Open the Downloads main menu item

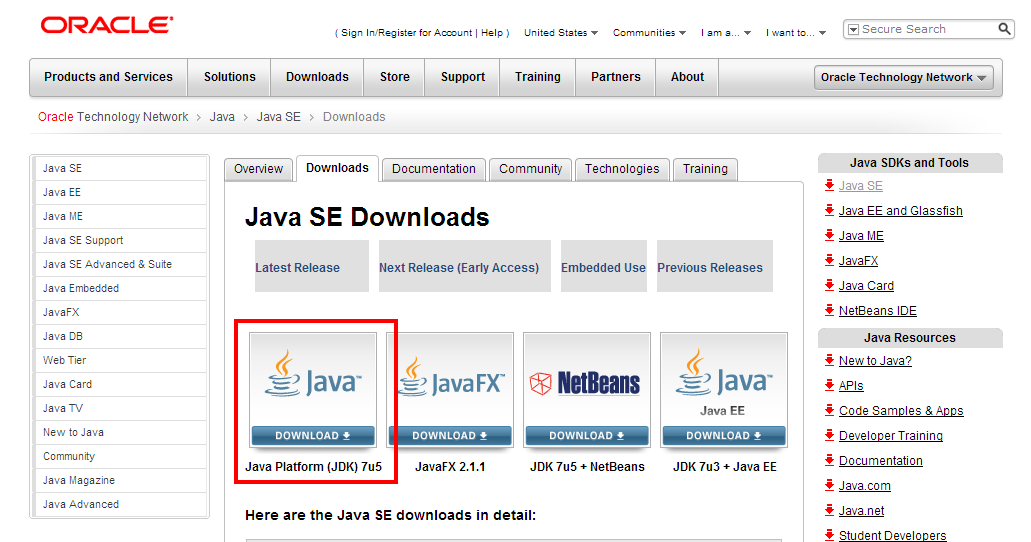coord(317,77)
